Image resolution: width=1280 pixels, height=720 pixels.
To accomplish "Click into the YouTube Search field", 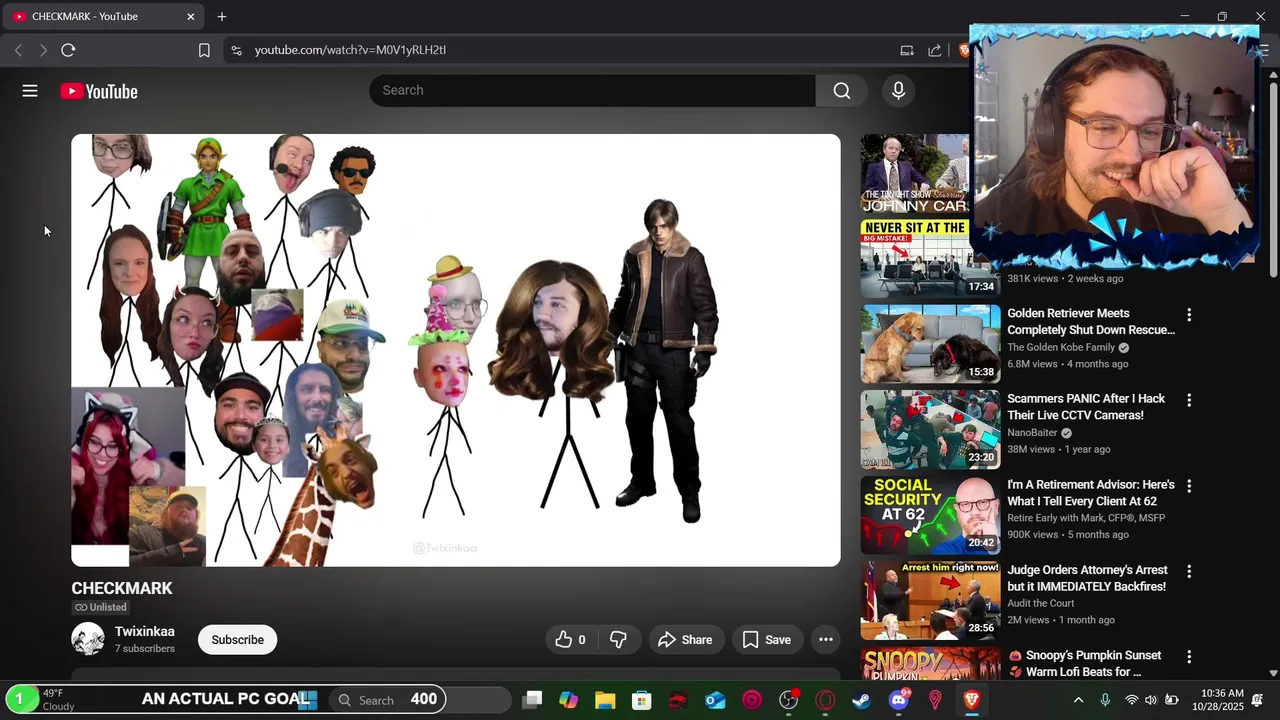I will click(592, 90).
